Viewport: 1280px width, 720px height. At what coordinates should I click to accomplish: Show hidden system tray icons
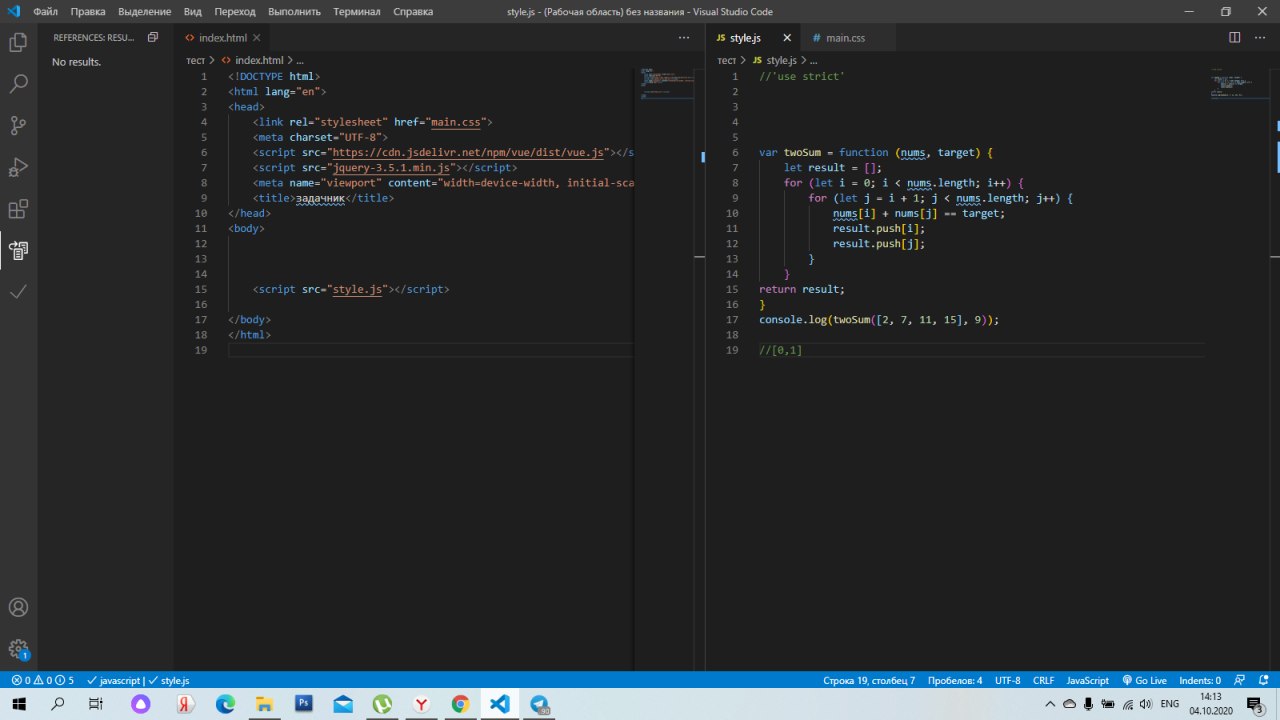tap(1049, 704)
